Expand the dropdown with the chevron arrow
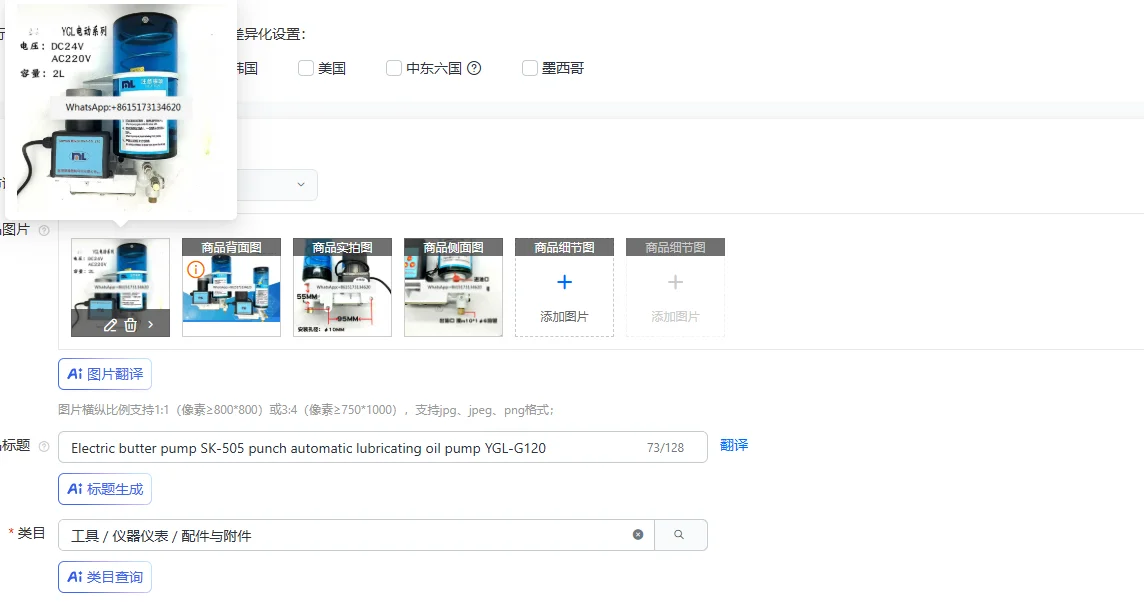This screenshot has height=615, width=1144. tap(301, 185)
